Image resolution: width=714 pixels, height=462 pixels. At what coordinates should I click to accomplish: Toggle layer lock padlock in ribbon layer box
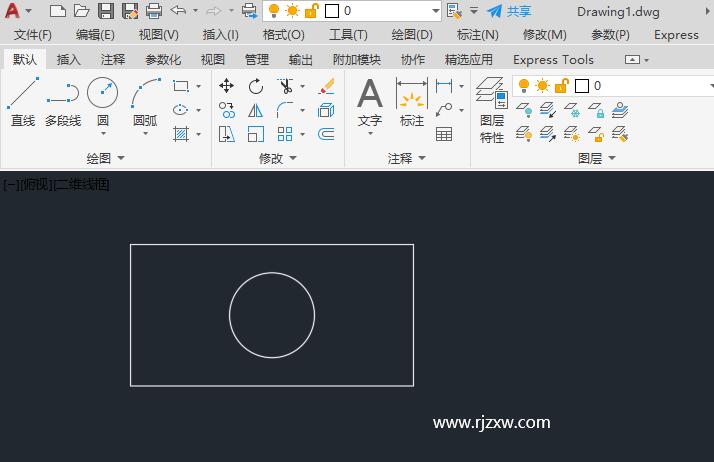pyautogui.click(x=562, y=86)
